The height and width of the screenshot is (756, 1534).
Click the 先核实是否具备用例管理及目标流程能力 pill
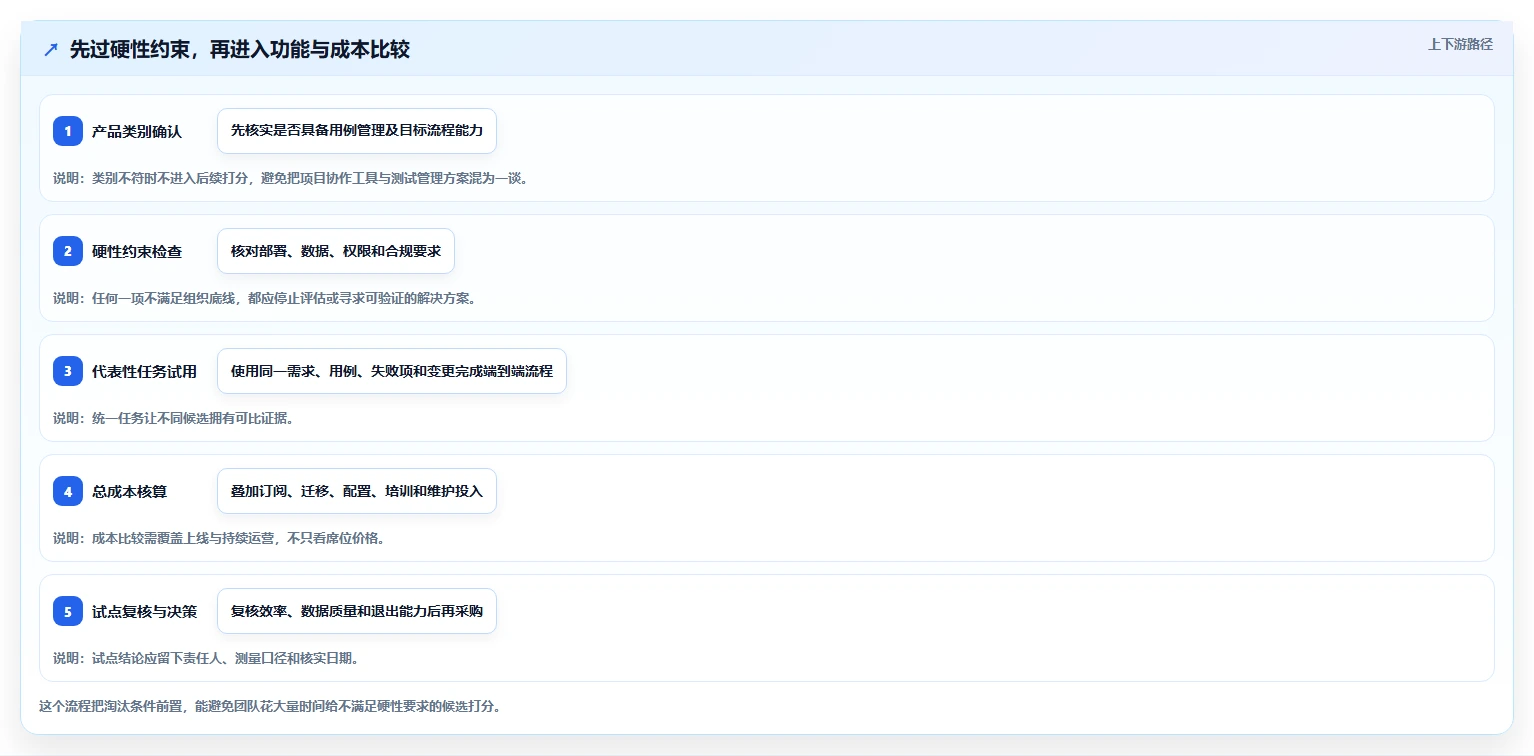pyautogui.click(x=357, y=131)
